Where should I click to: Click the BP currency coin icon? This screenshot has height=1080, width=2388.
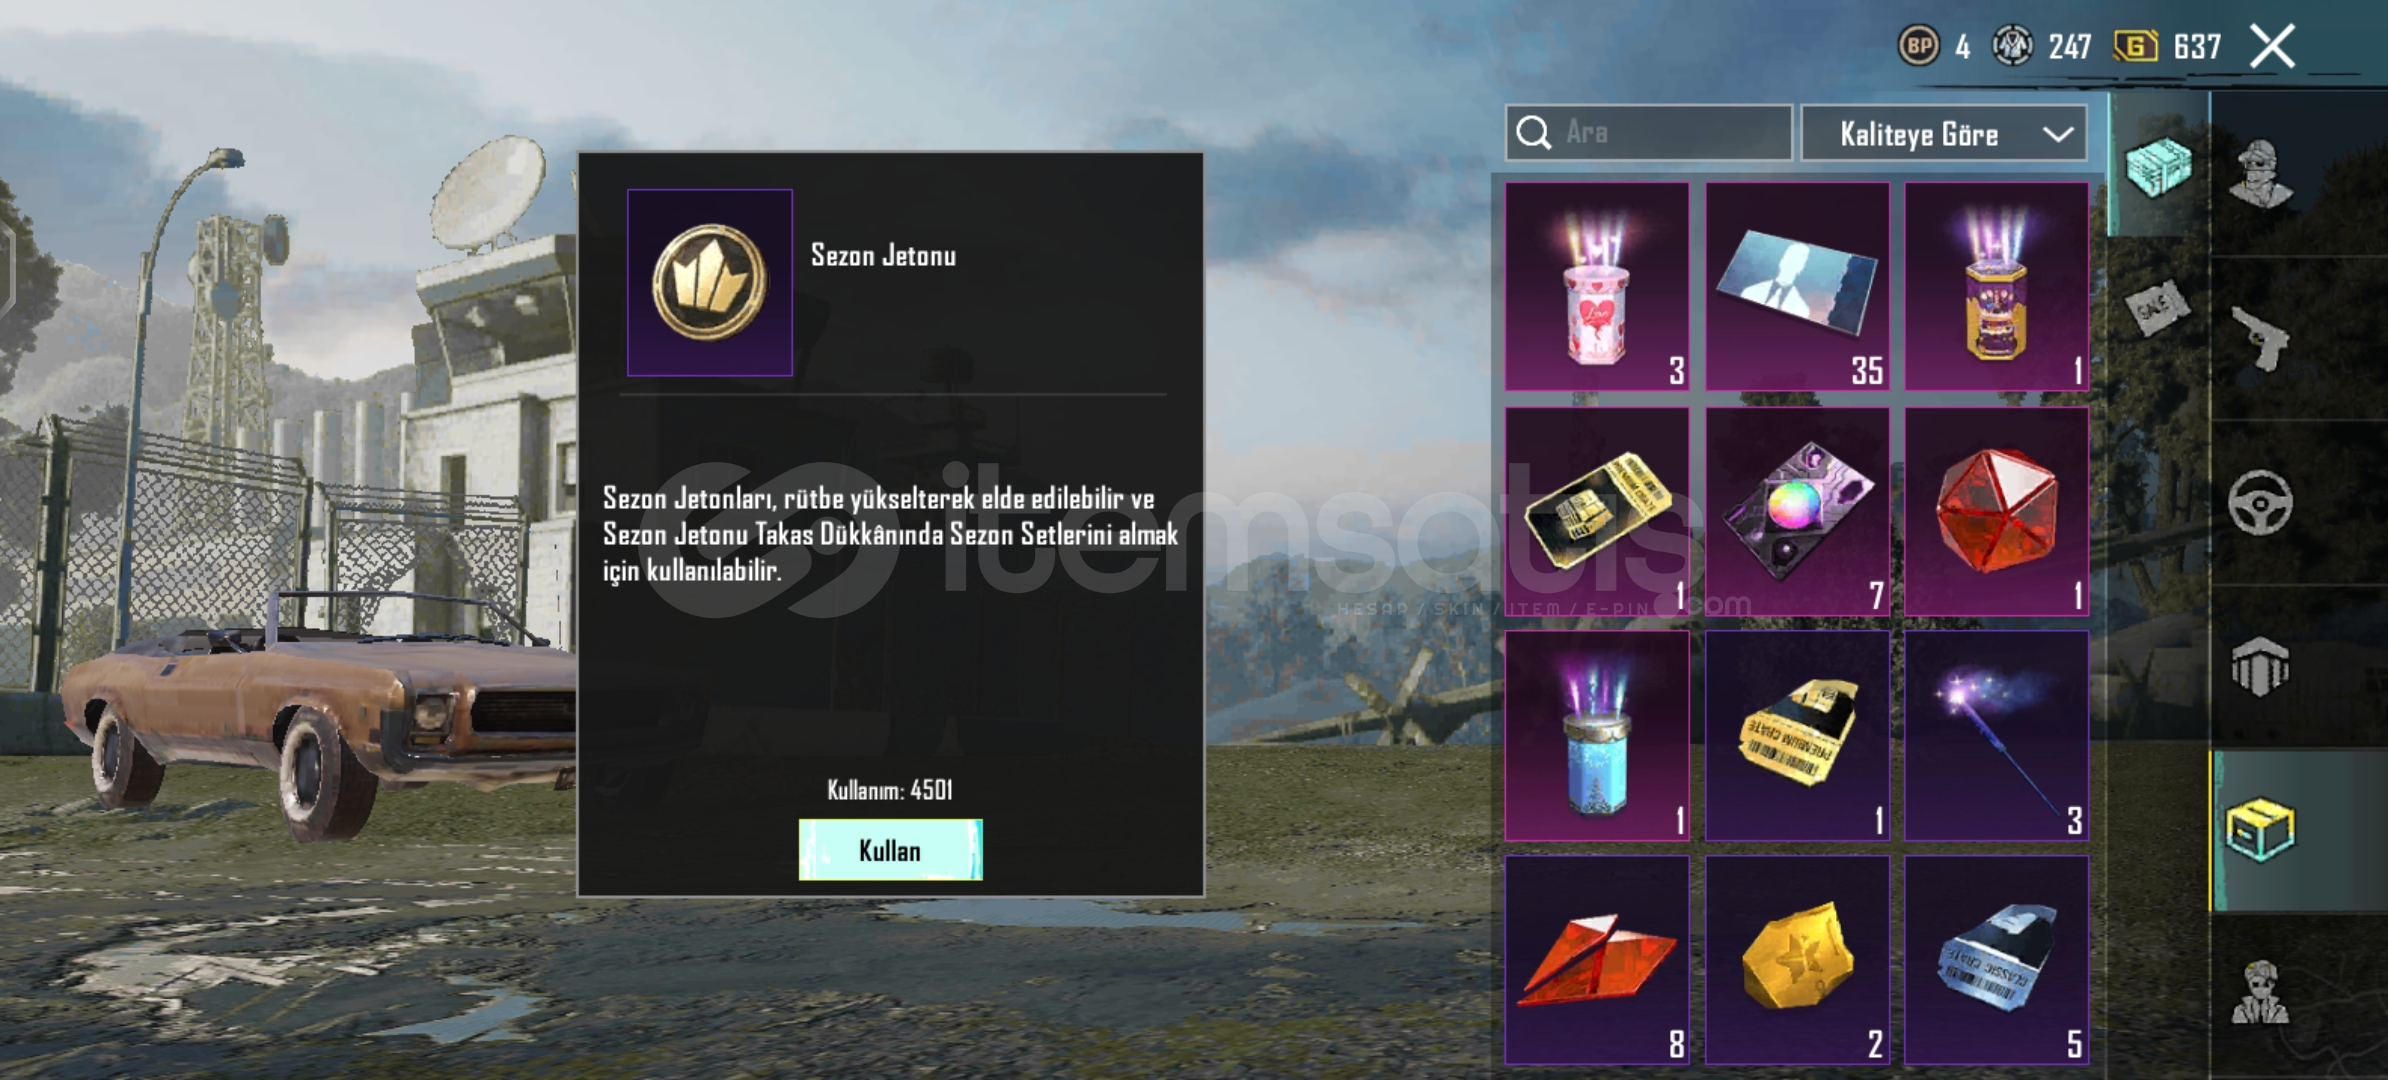pos(1918,46)
